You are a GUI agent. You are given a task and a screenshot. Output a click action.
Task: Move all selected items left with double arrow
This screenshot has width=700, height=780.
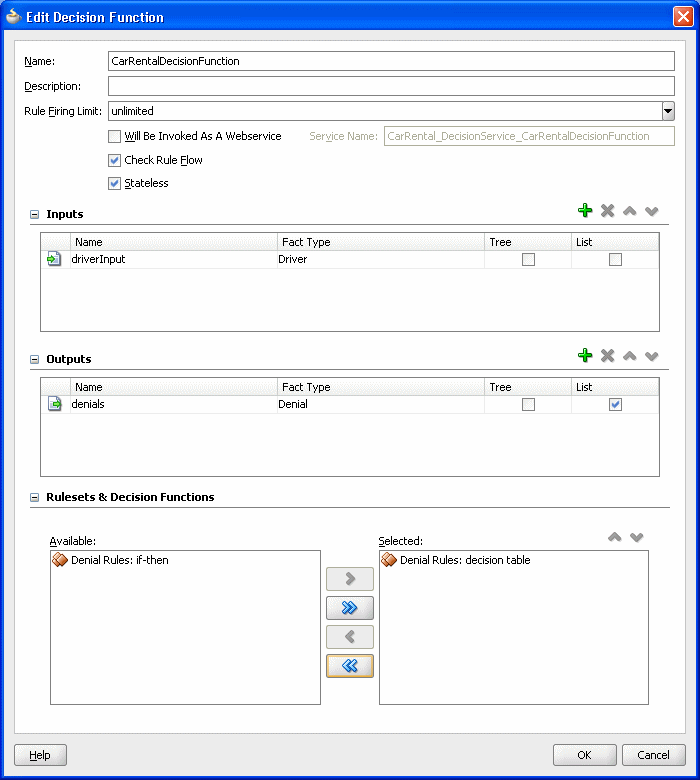point(350,666)
